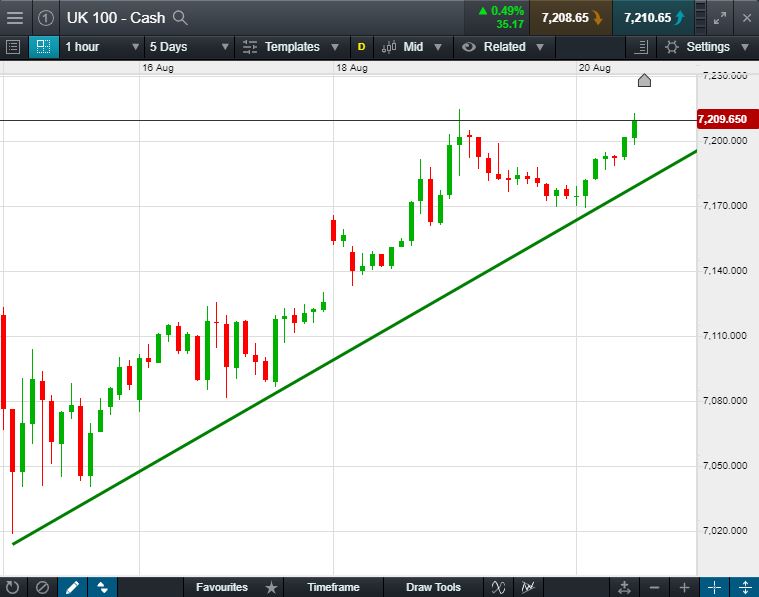Screen dimensions: 759x597
Task: Toggle the crosshair plus button
Action: pyautogui.click(x=715, y=587)
